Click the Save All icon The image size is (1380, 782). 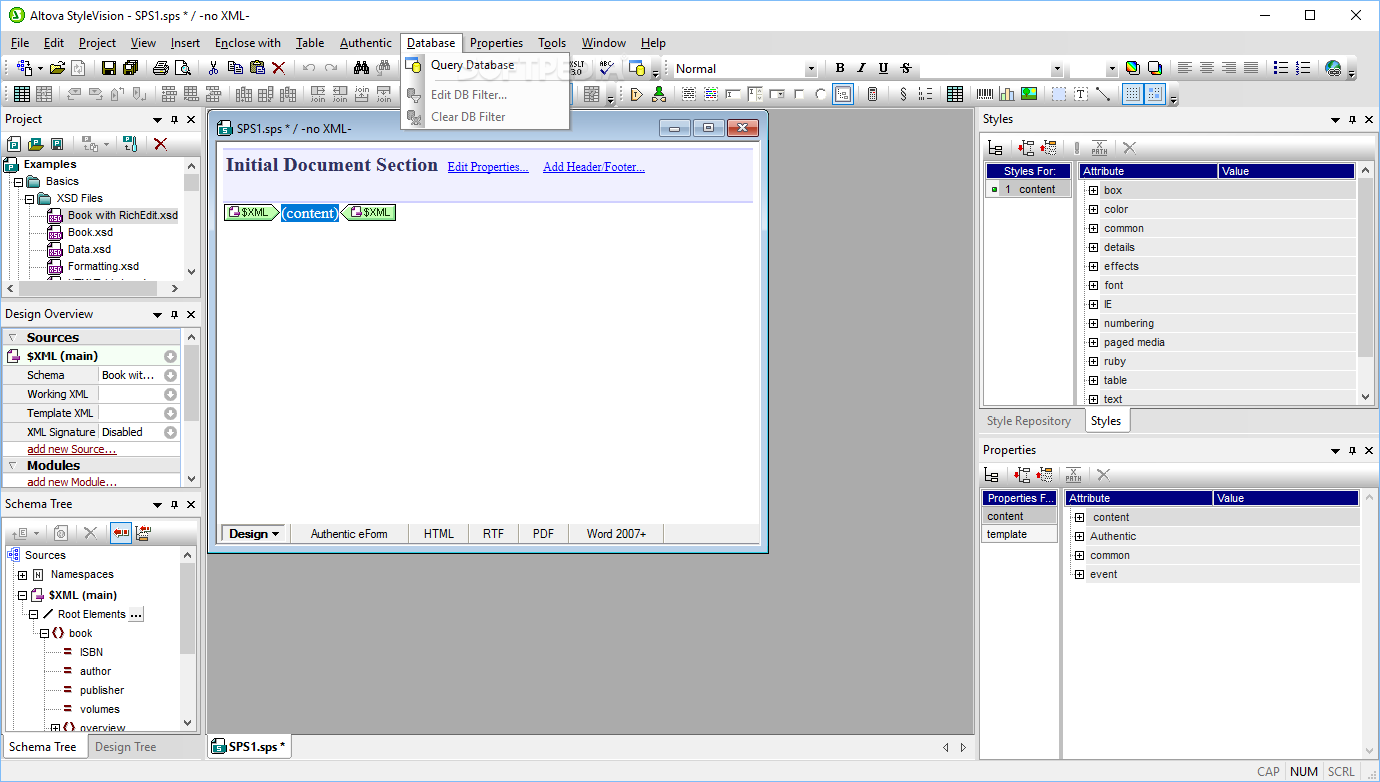[x=130, y=68]
